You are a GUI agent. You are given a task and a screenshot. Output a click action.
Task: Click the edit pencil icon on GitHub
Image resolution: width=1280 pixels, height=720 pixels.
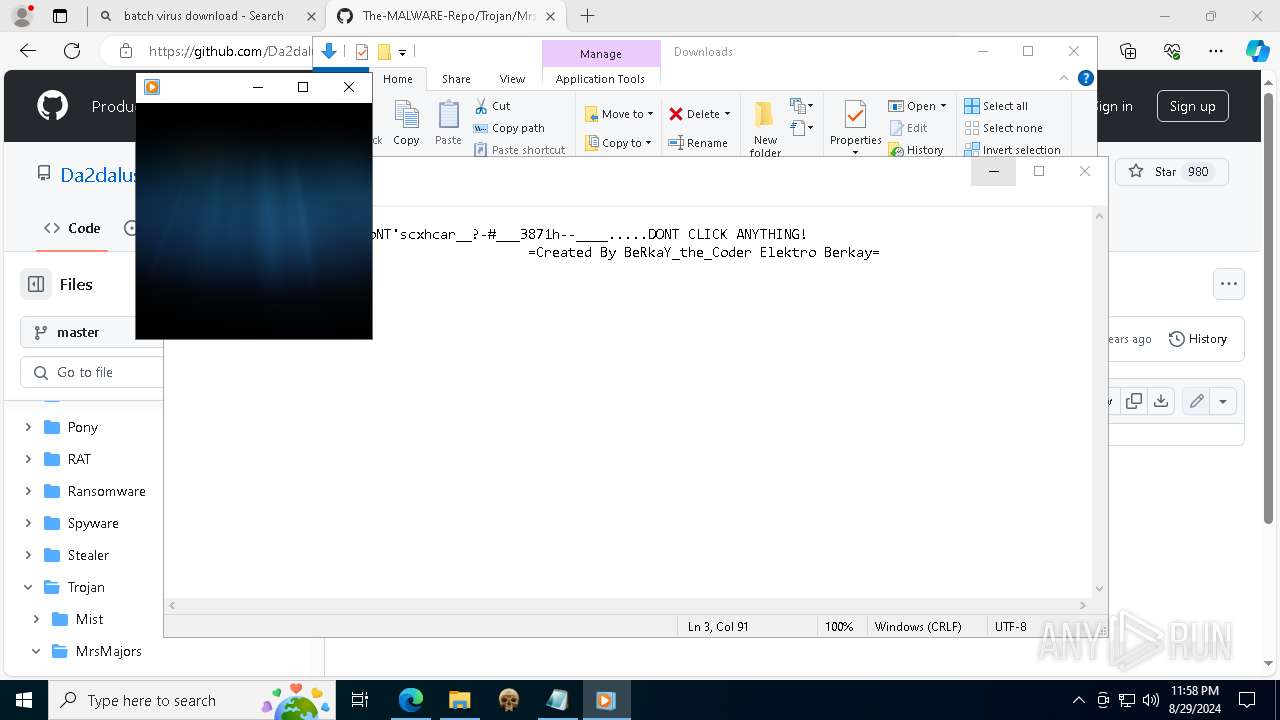coord(1196,401)
